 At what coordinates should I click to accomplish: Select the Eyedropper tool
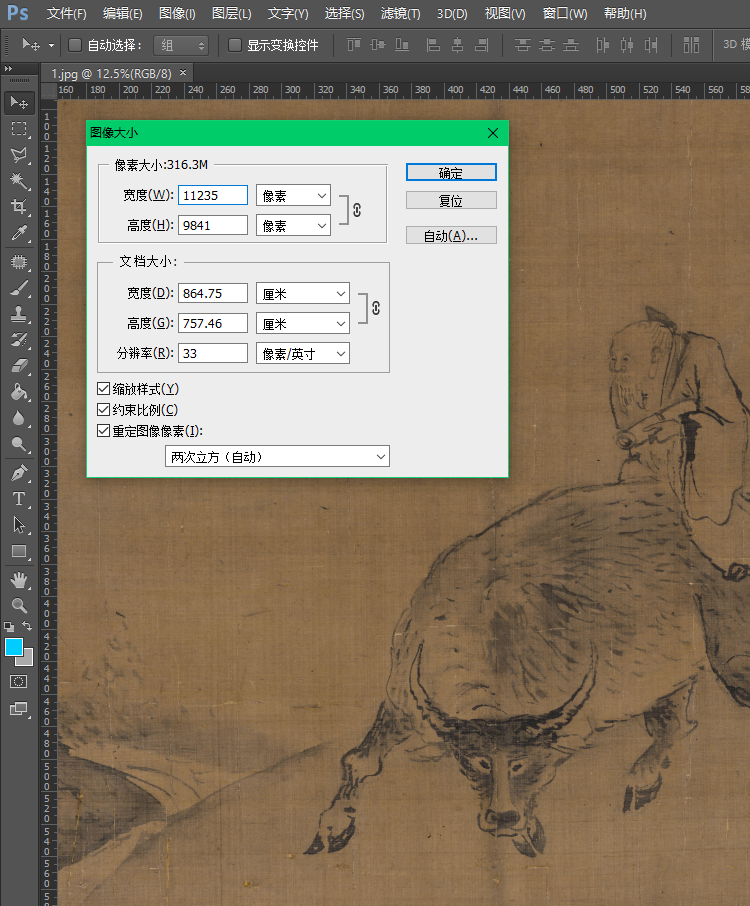coord(19,233)
